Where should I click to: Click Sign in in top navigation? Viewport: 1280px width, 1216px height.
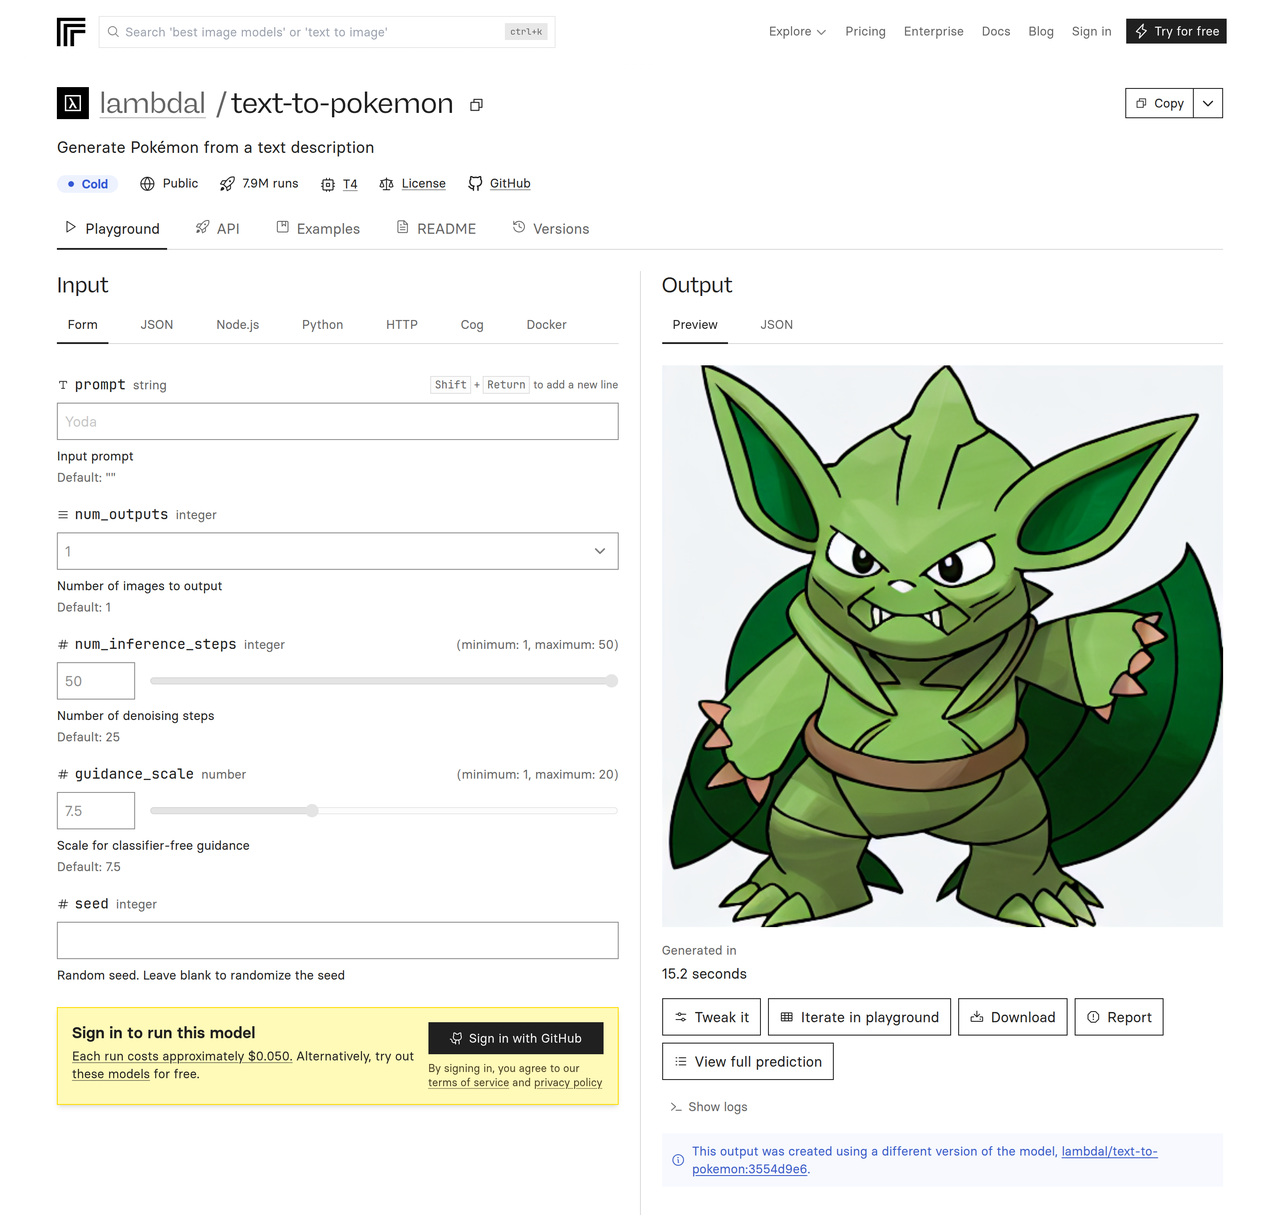[x=1091, y=32]
